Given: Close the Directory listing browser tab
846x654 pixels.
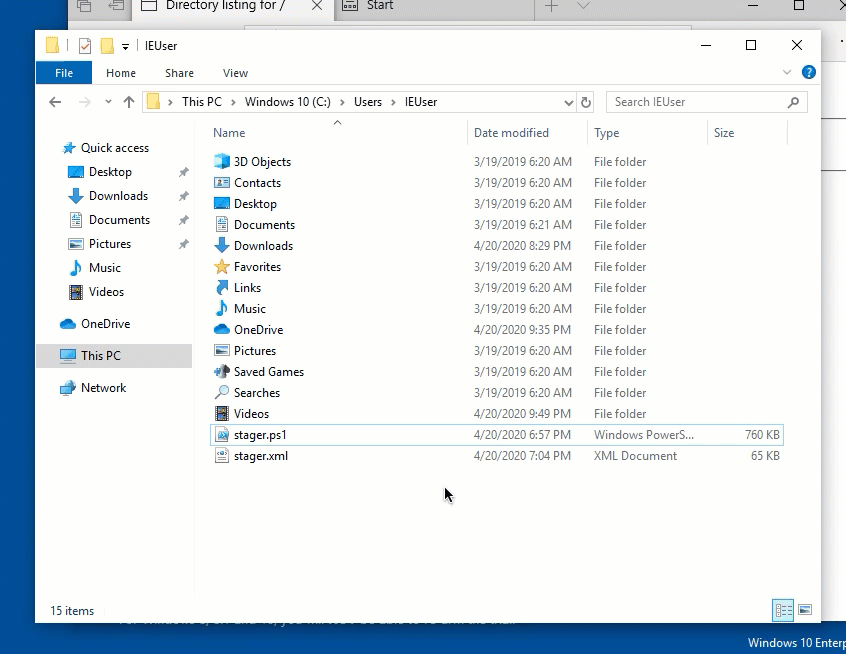Looking at the screenshot, I should [x=317, y=6].
